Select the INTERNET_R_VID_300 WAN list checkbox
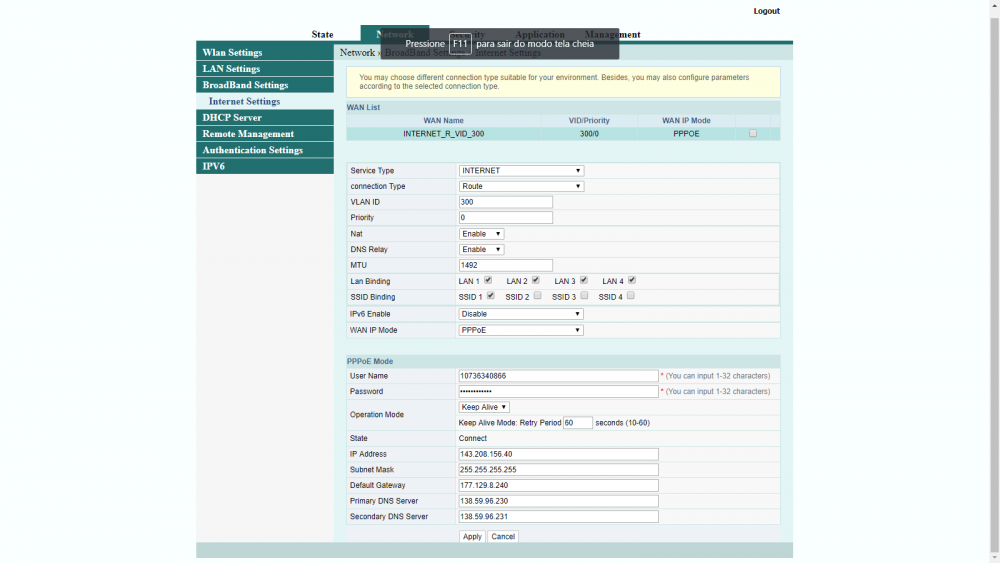The width and height of the screenshot is (1000, 563). tap(753, 133)
